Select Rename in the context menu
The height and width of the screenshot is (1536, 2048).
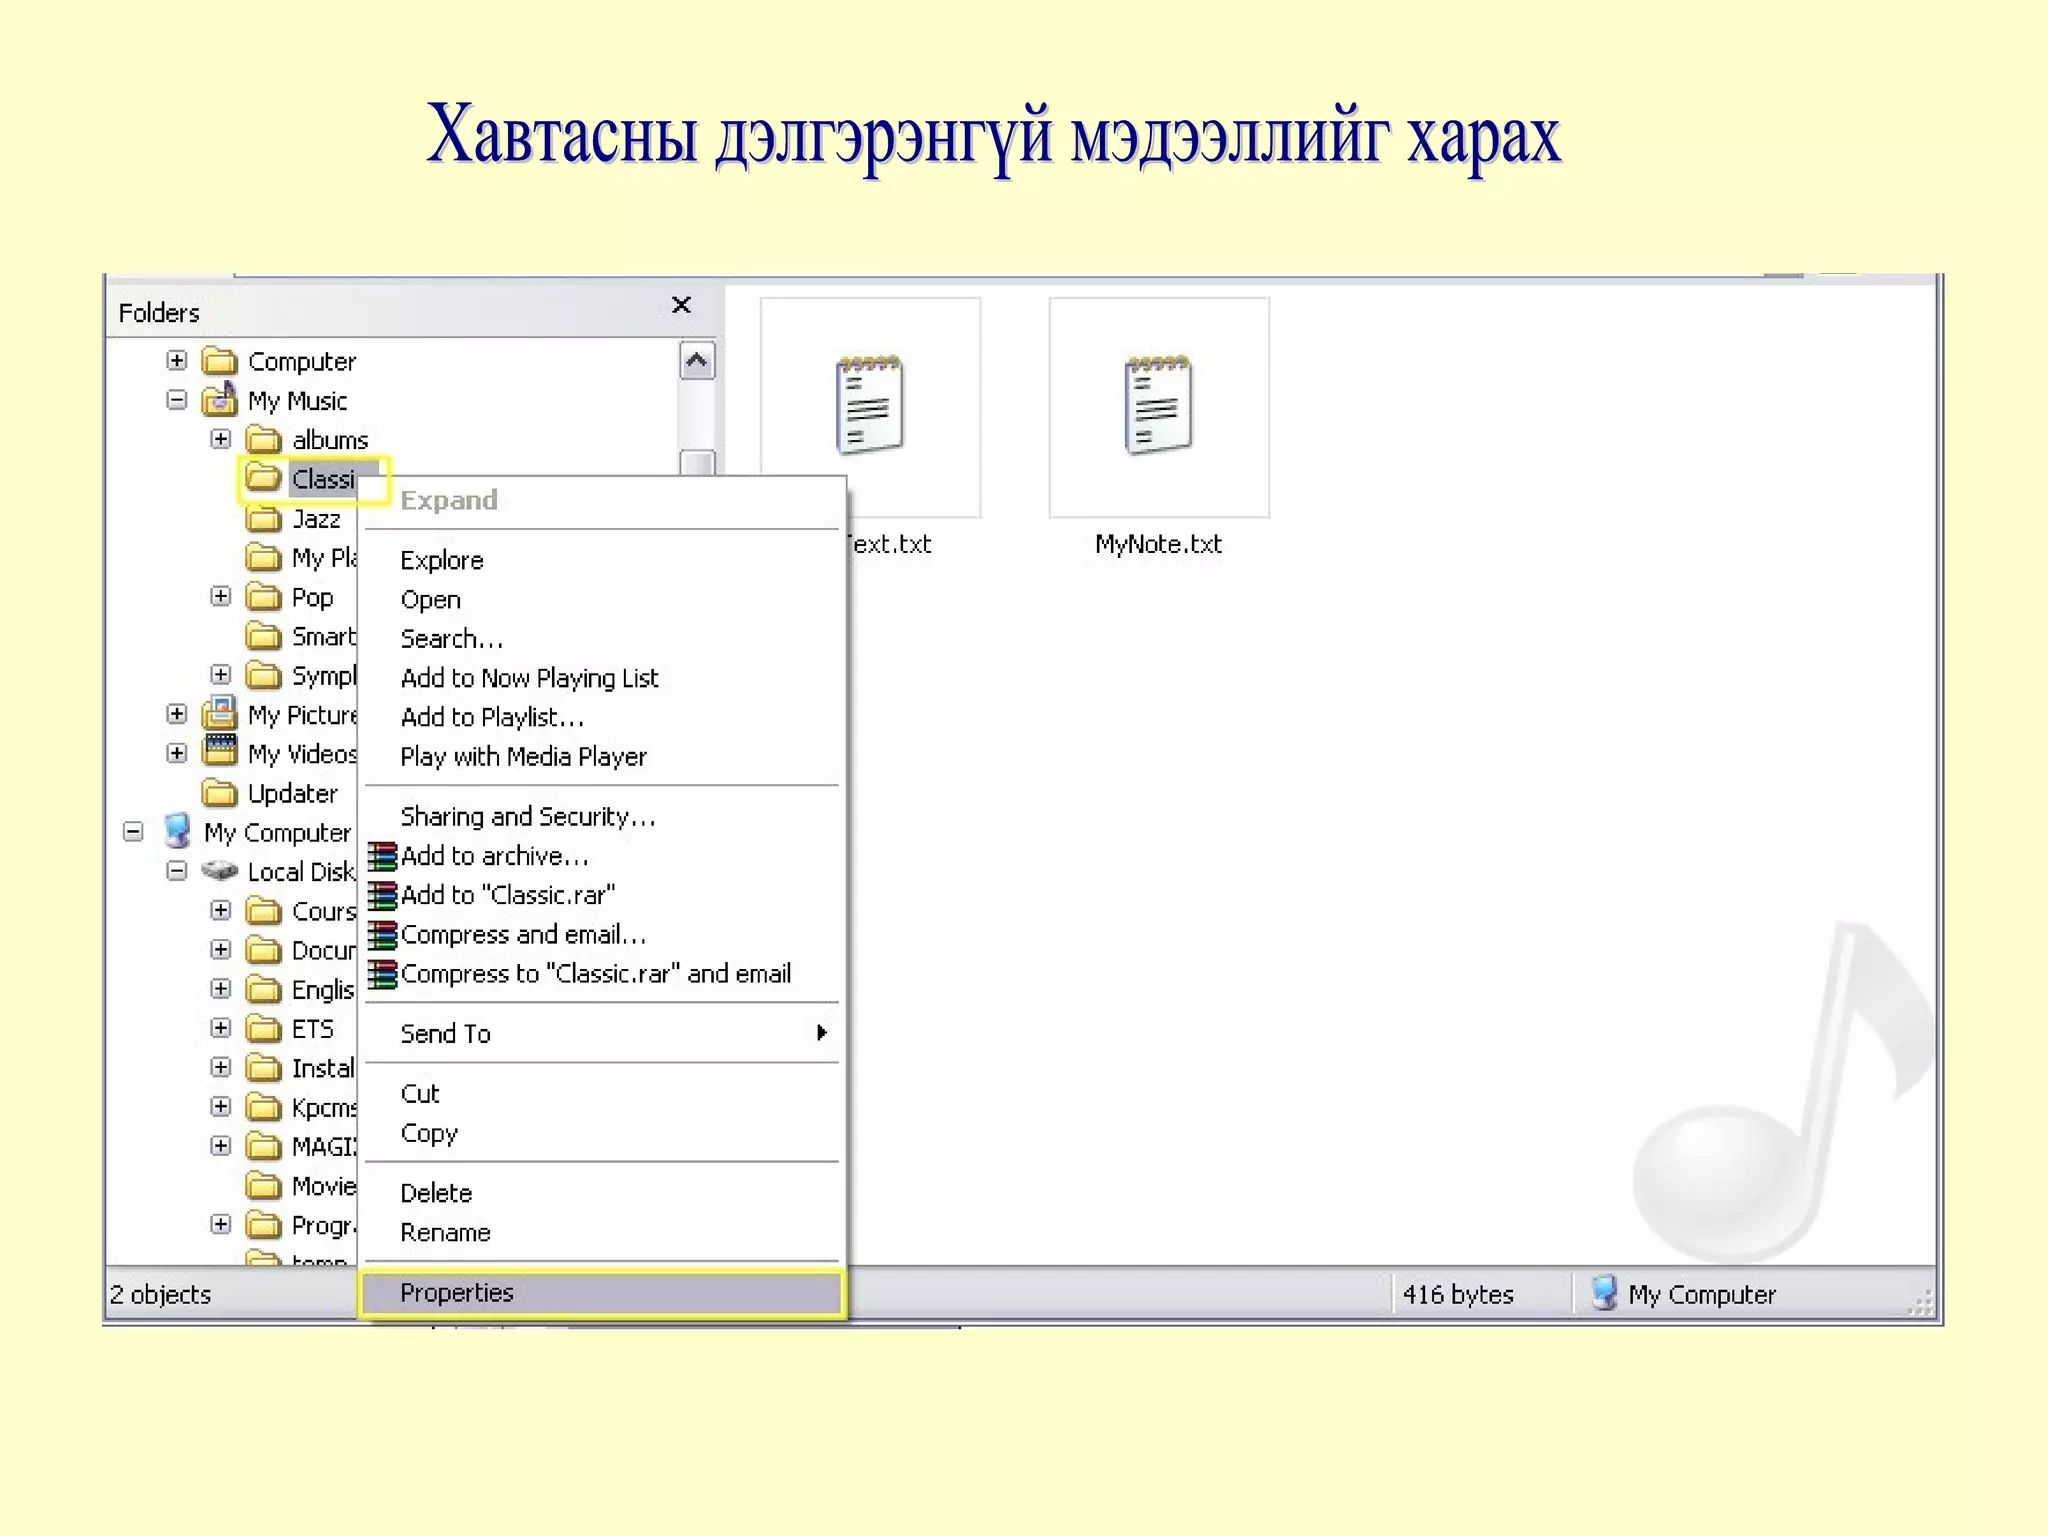[x=445, y=1233]
